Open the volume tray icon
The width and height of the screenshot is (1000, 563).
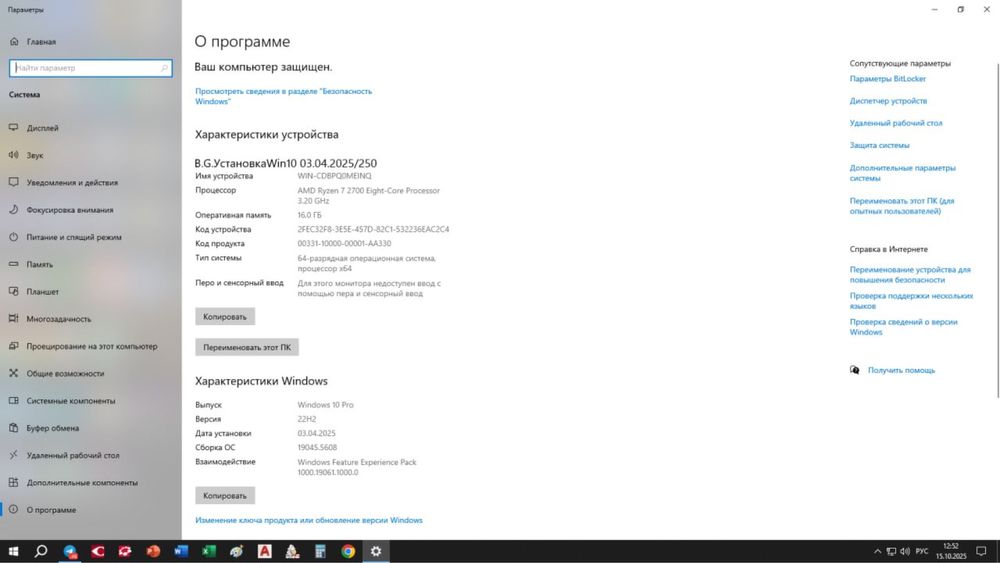(x=905, y=552)
